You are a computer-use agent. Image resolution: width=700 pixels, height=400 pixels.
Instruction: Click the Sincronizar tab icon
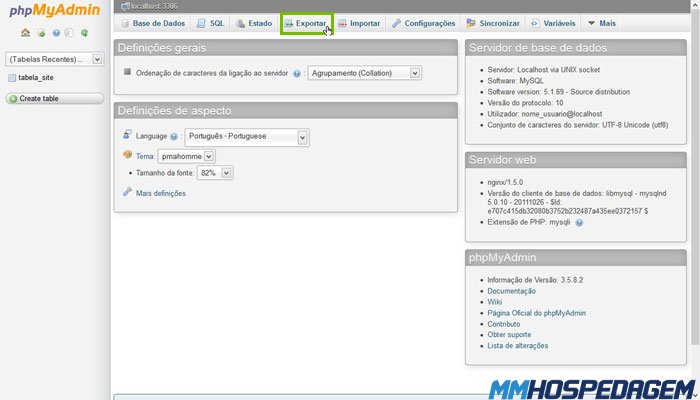point(471,23)
